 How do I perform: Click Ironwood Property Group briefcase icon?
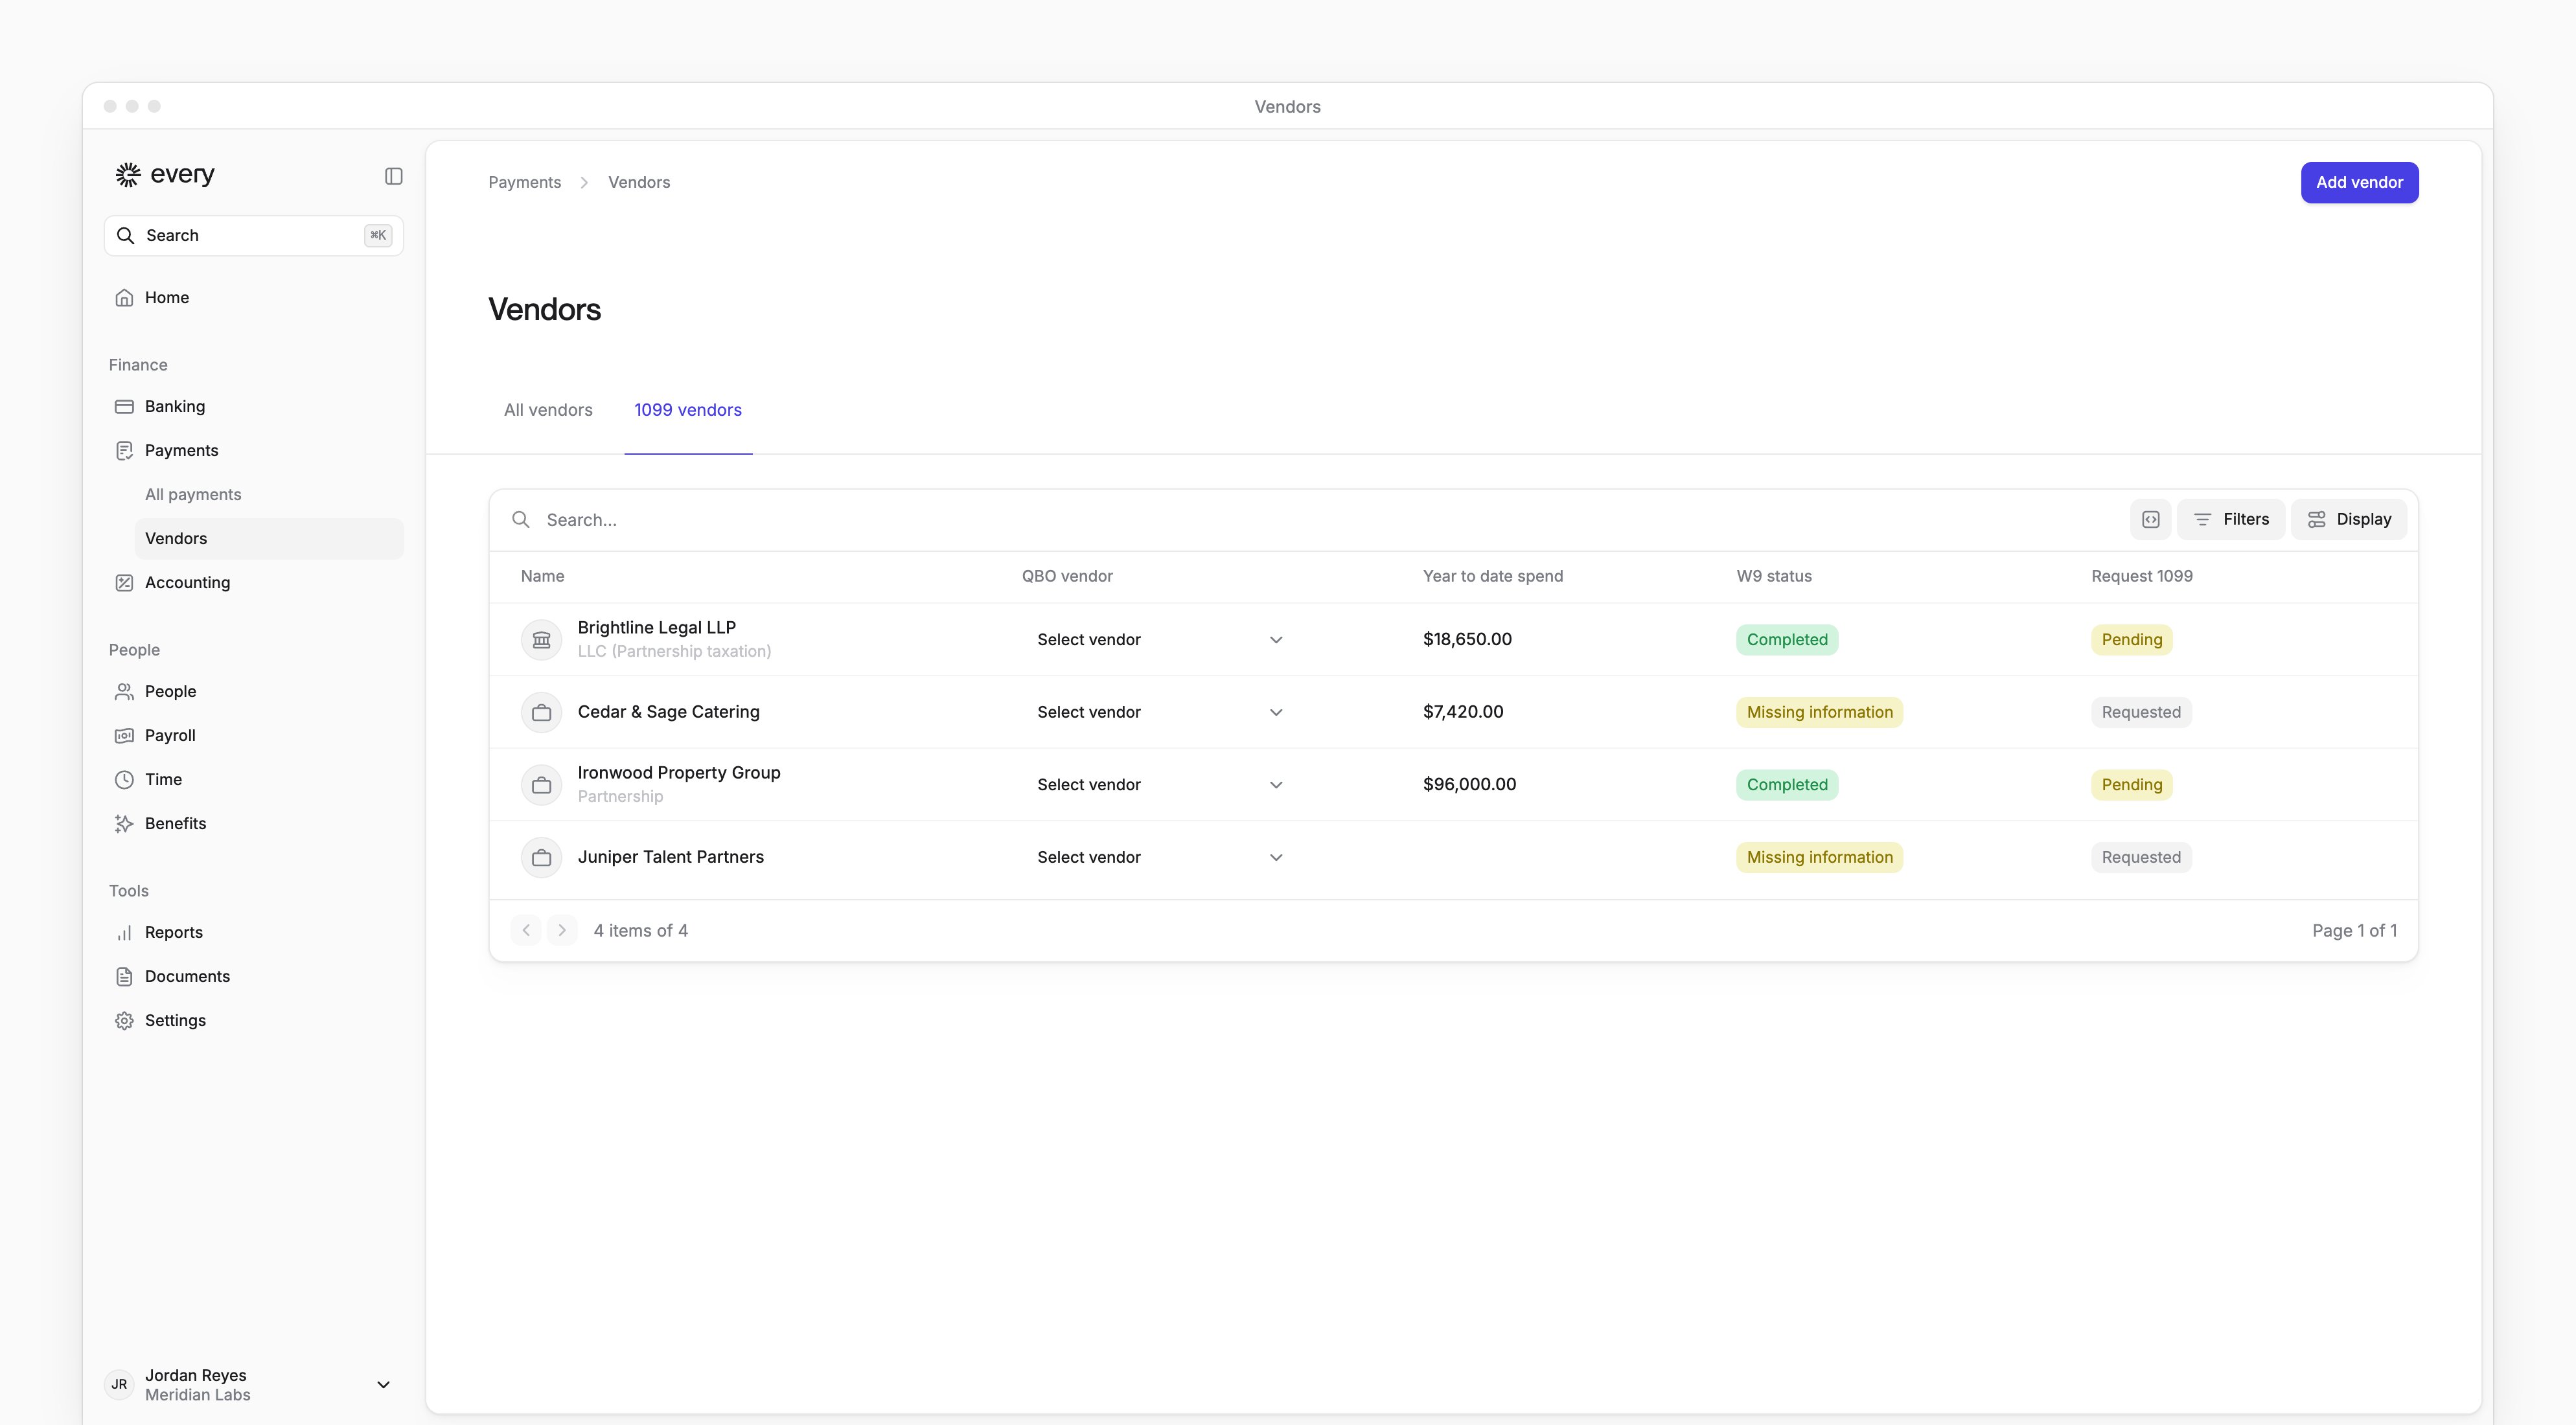click(x=541, y=785)
